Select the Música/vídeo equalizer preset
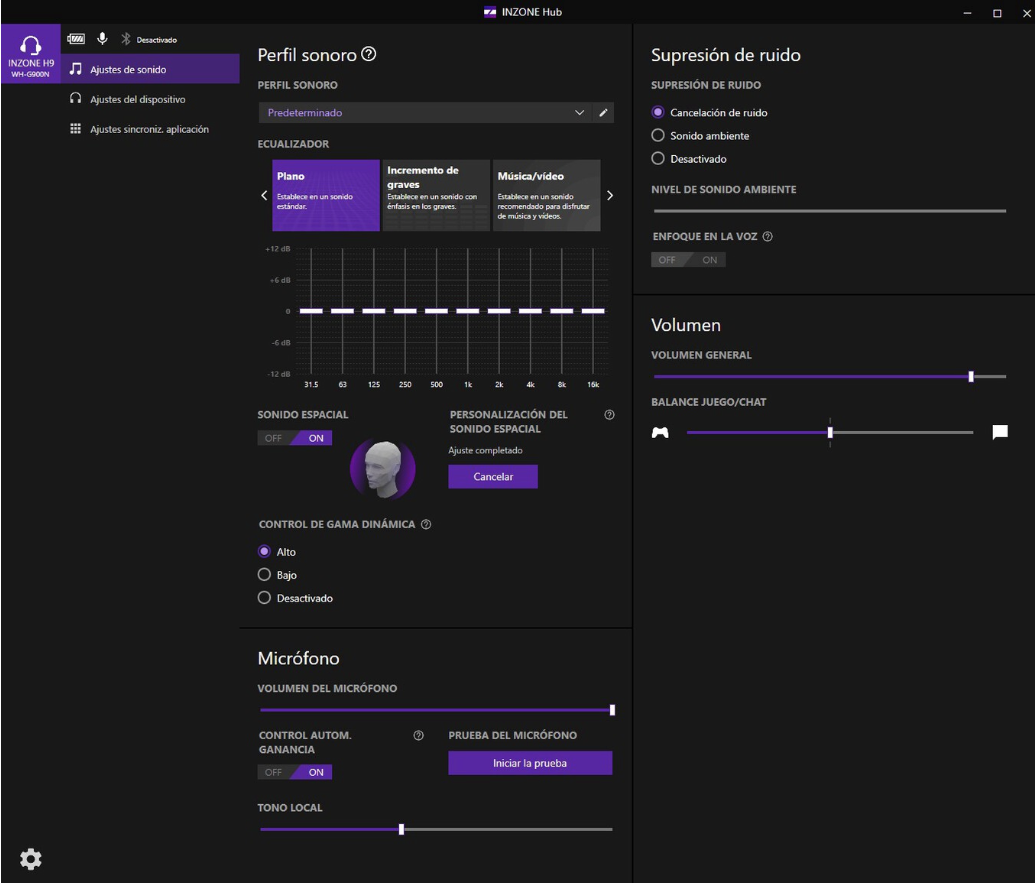1035x883 pixels. 547,195
